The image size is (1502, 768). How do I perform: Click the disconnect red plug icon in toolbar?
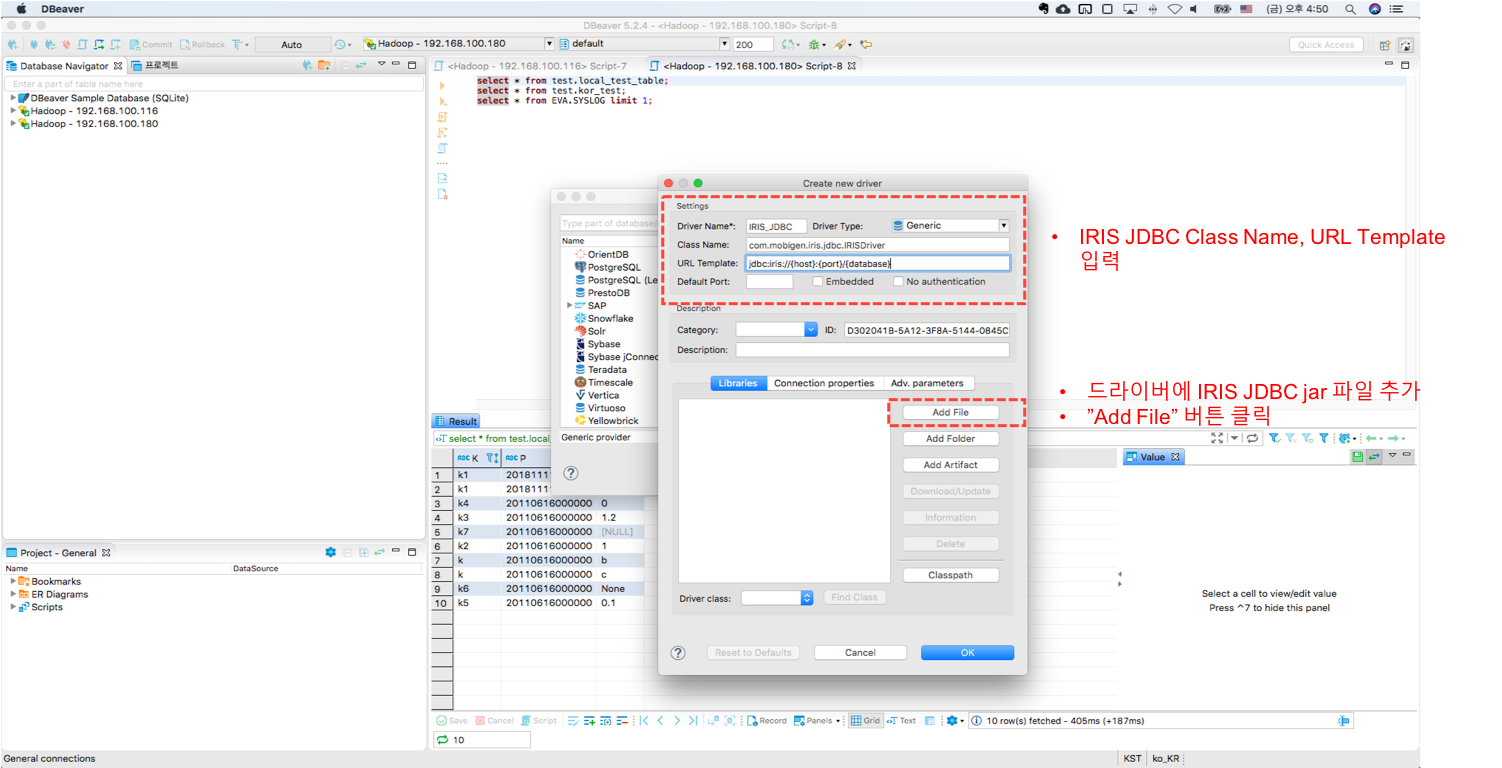66,44
